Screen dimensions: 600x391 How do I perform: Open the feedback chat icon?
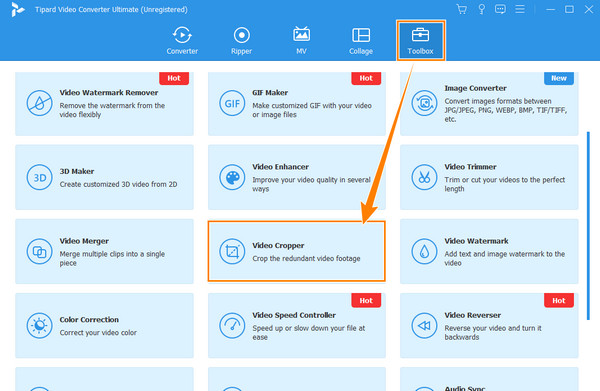[x=500, y=9]
